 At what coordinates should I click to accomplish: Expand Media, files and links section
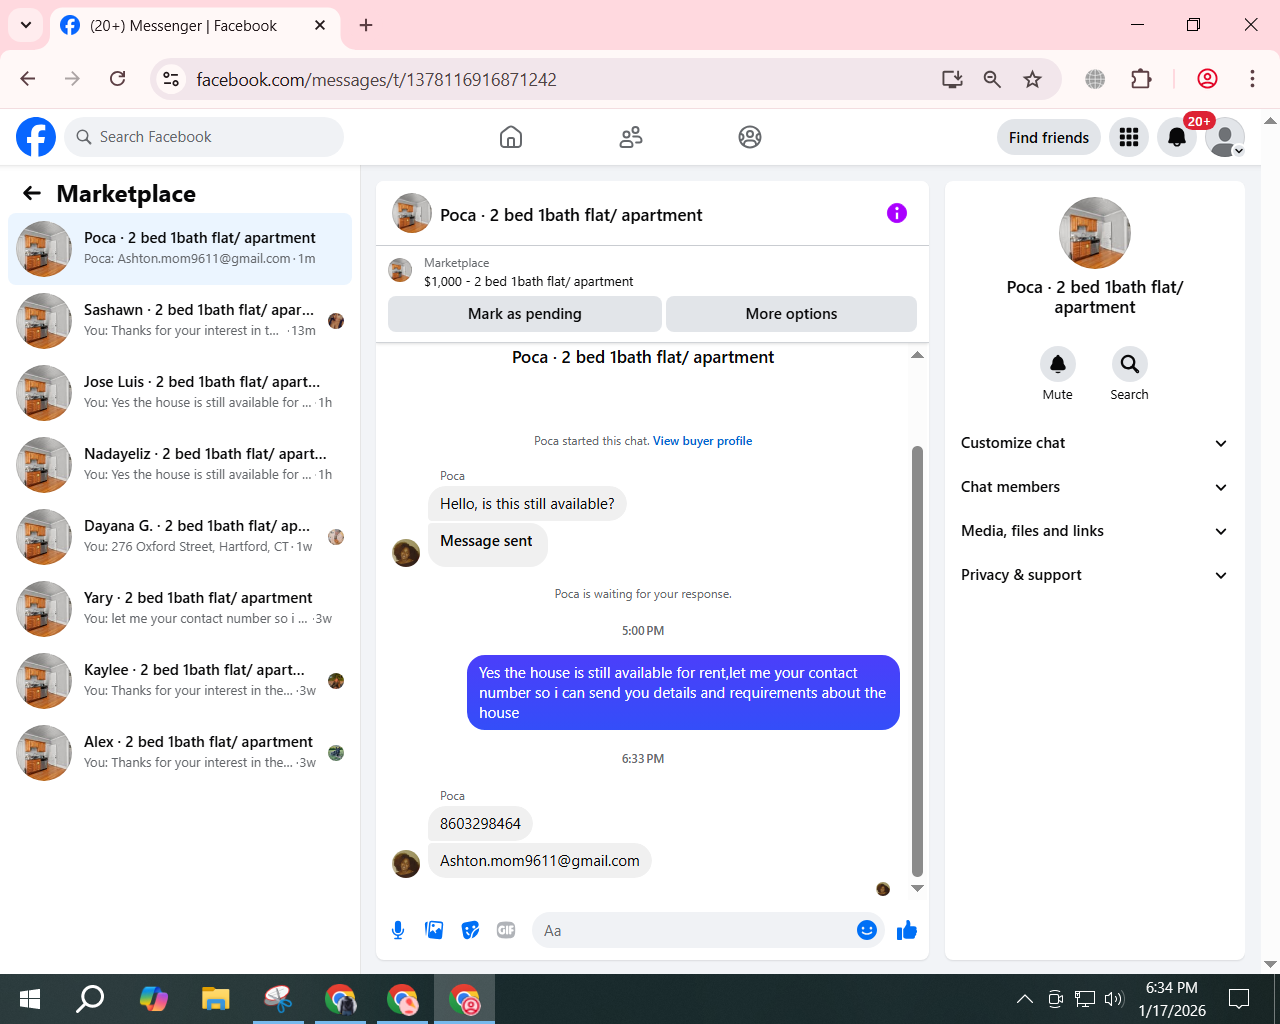1095,531
